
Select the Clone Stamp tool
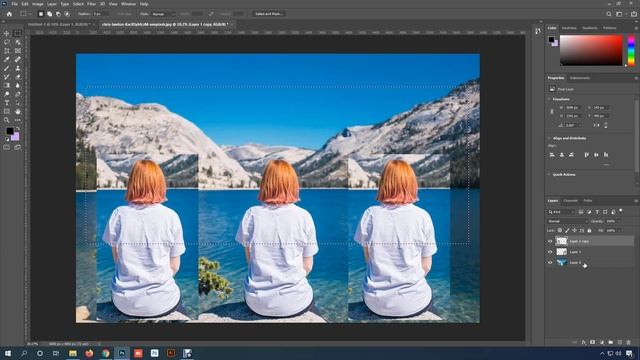18,68
